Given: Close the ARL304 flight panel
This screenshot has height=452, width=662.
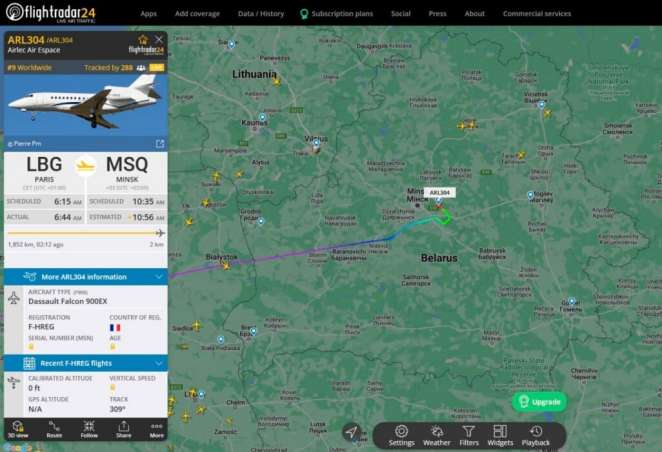Looking at the screenshot, I should pyautogui.click(x=159, y=40).
